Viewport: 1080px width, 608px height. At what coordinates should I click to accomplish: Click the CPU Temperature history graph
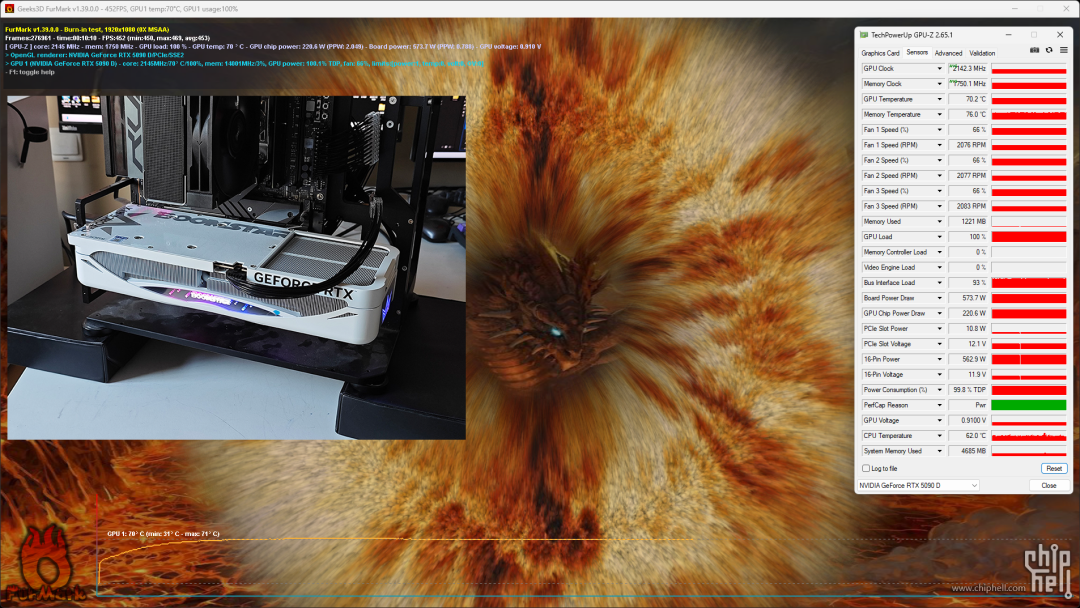(x=1028, y=435)
